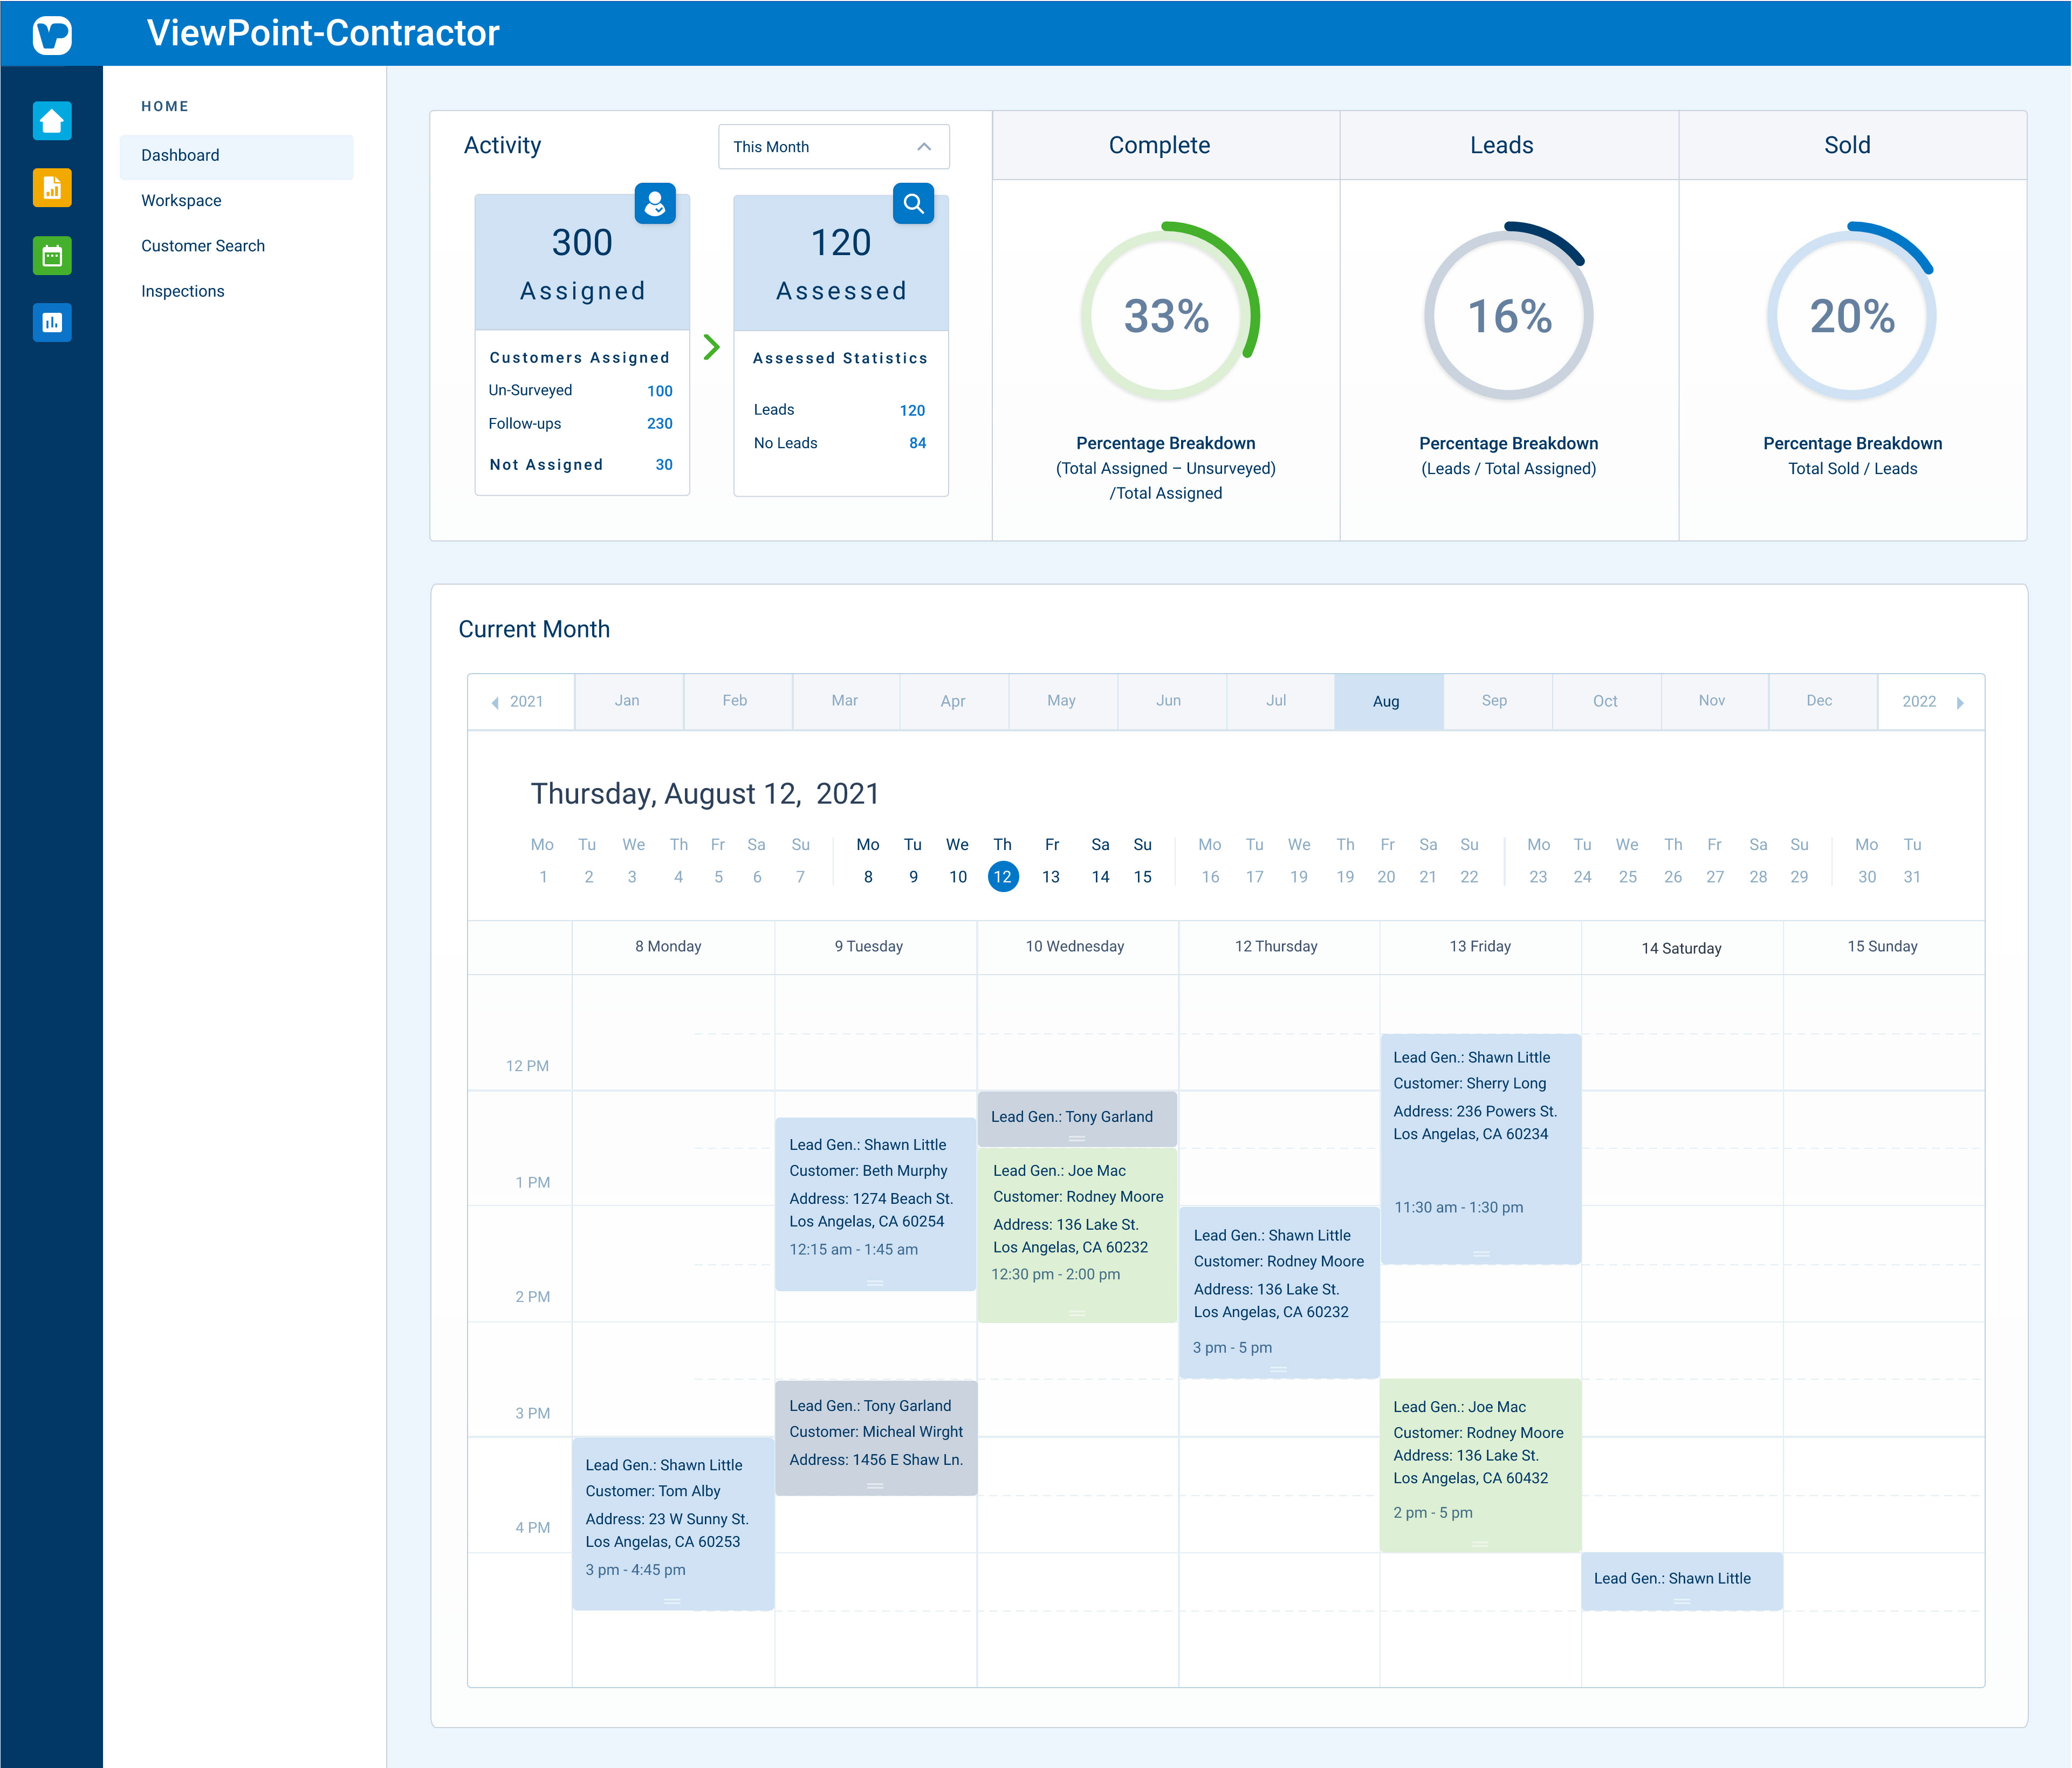Open the green calendar icon in sidebar
2072x1768 pixels.
(52, 255)
